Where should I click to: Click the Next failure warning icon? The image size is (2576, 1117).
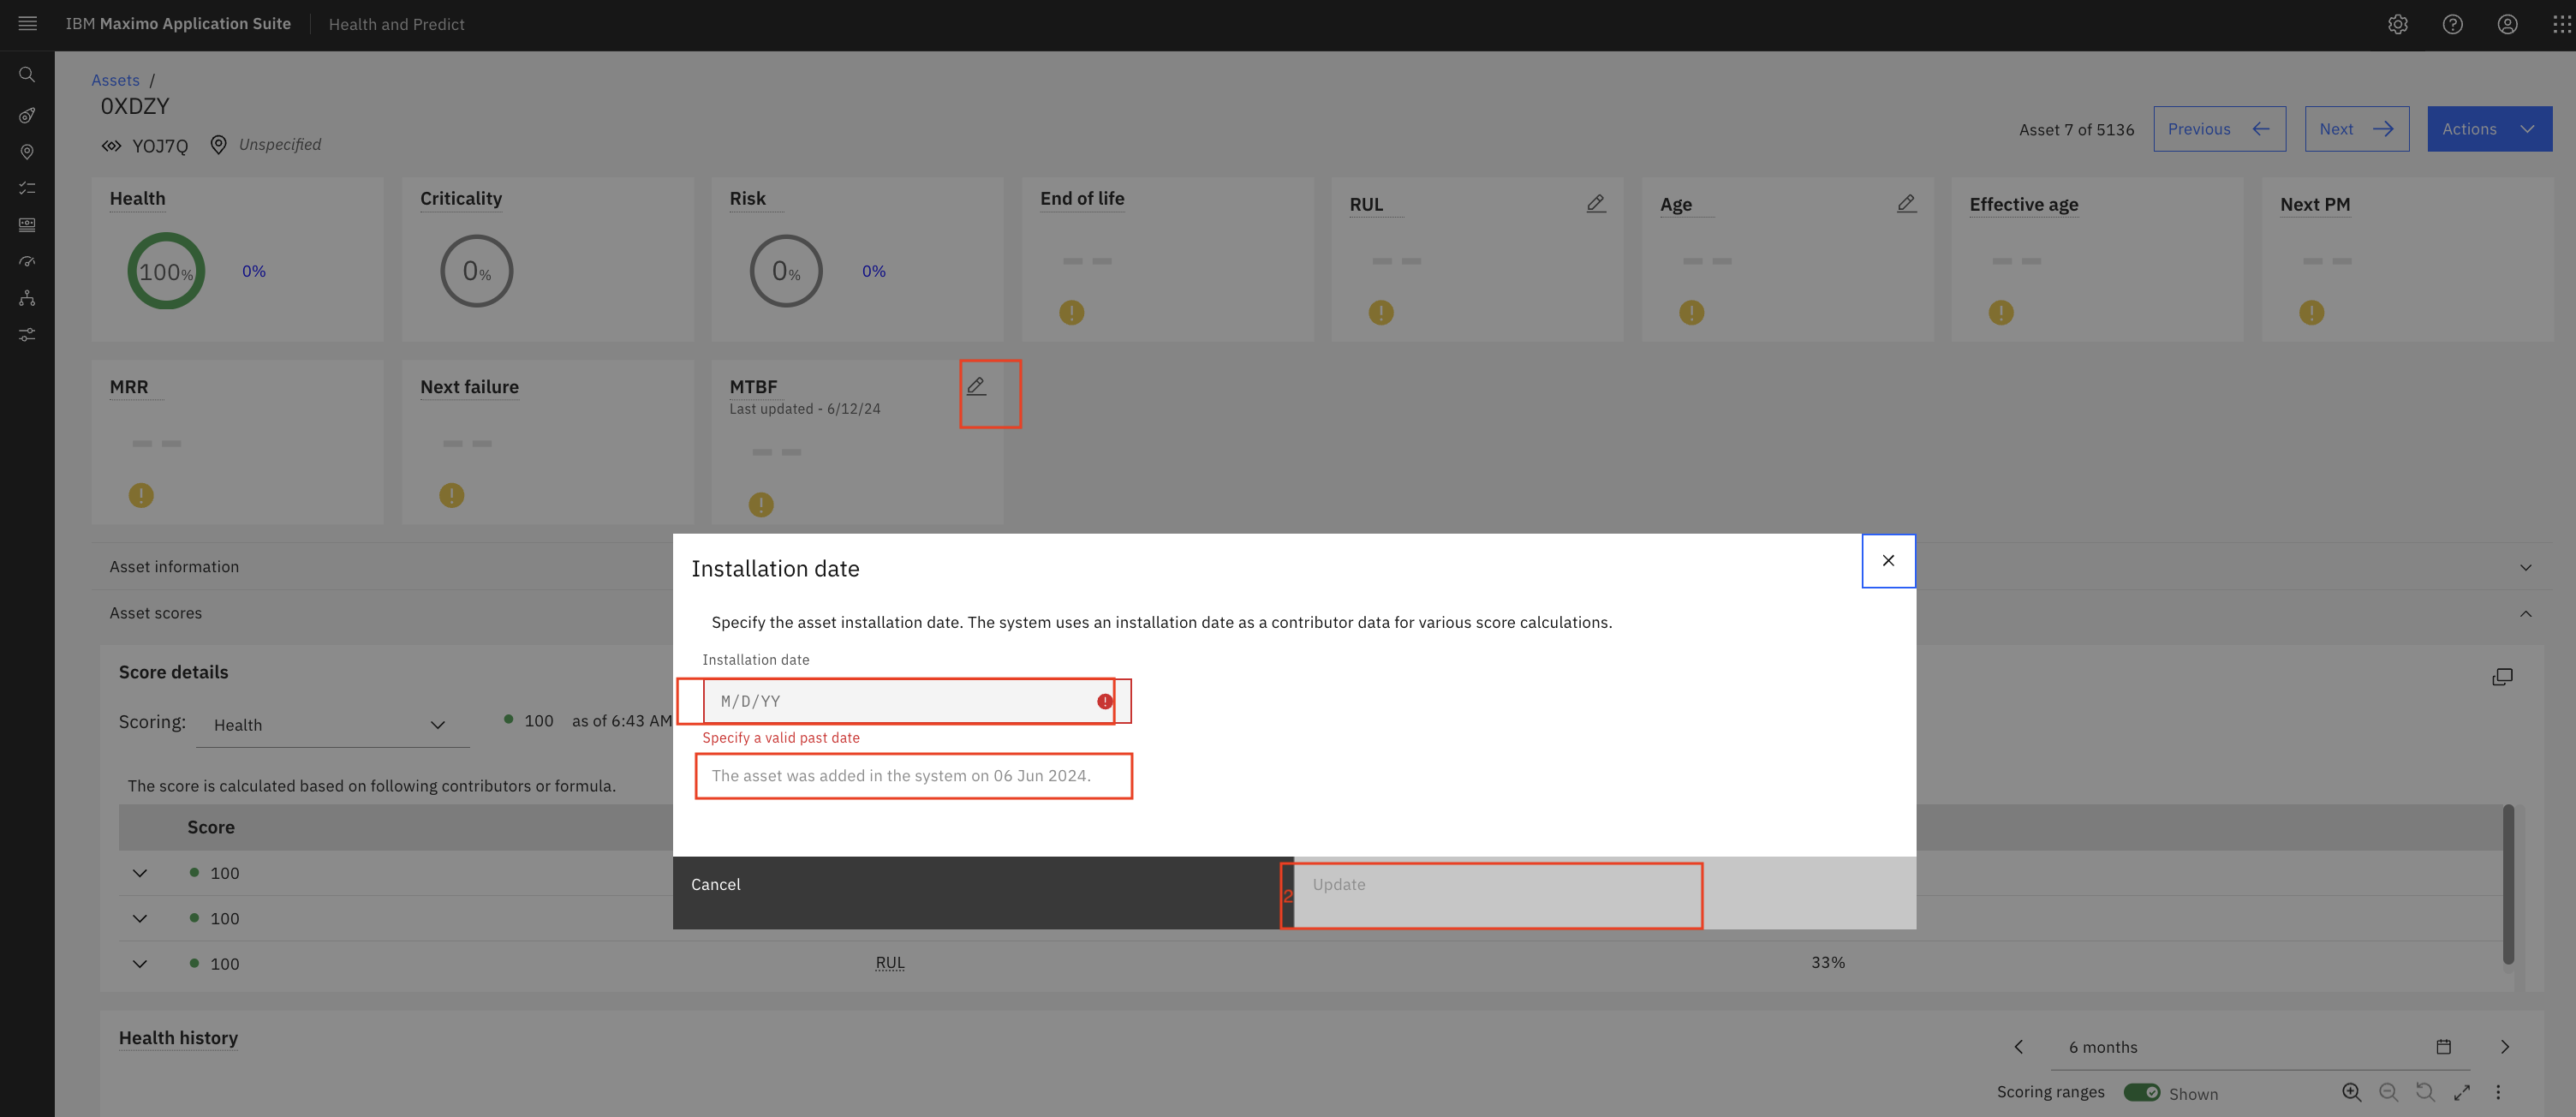[452, 495]
